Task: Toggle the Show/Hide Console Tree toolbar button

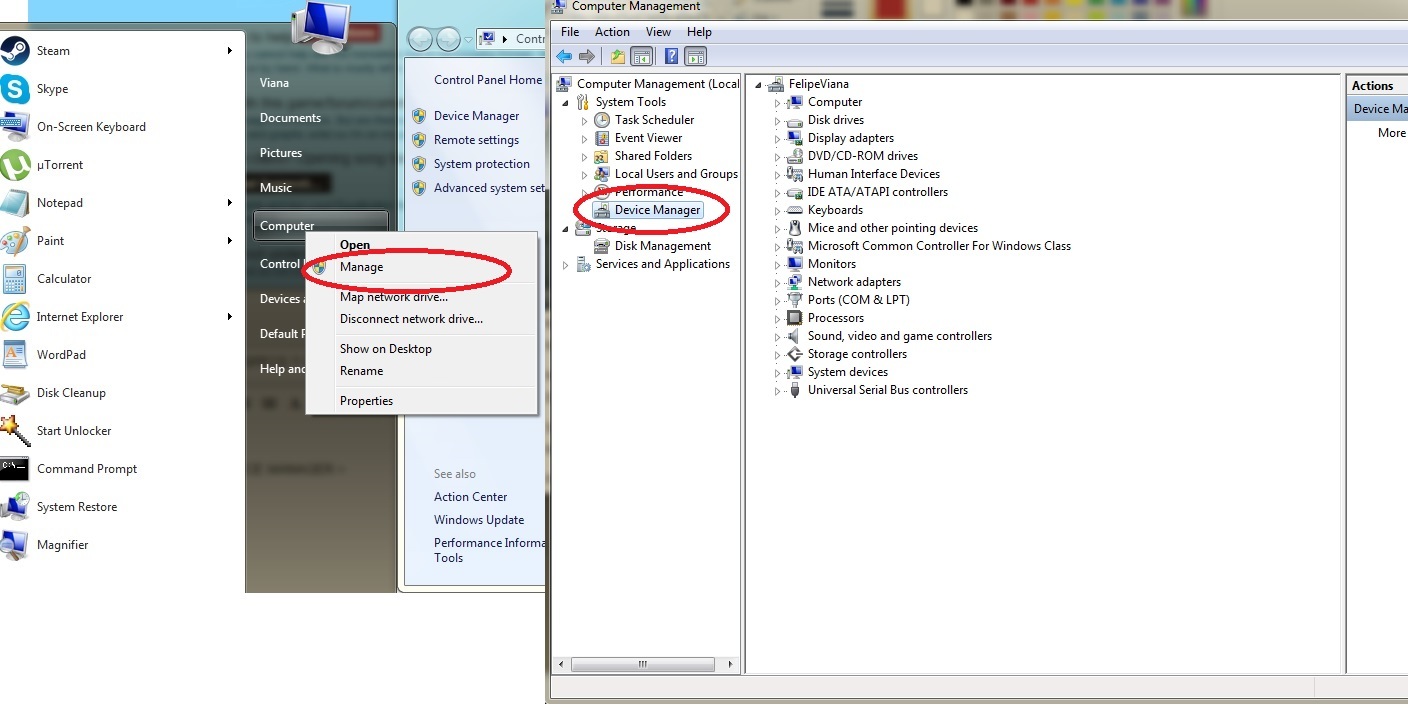Action: pyautogui.click(x=642, y=56)
